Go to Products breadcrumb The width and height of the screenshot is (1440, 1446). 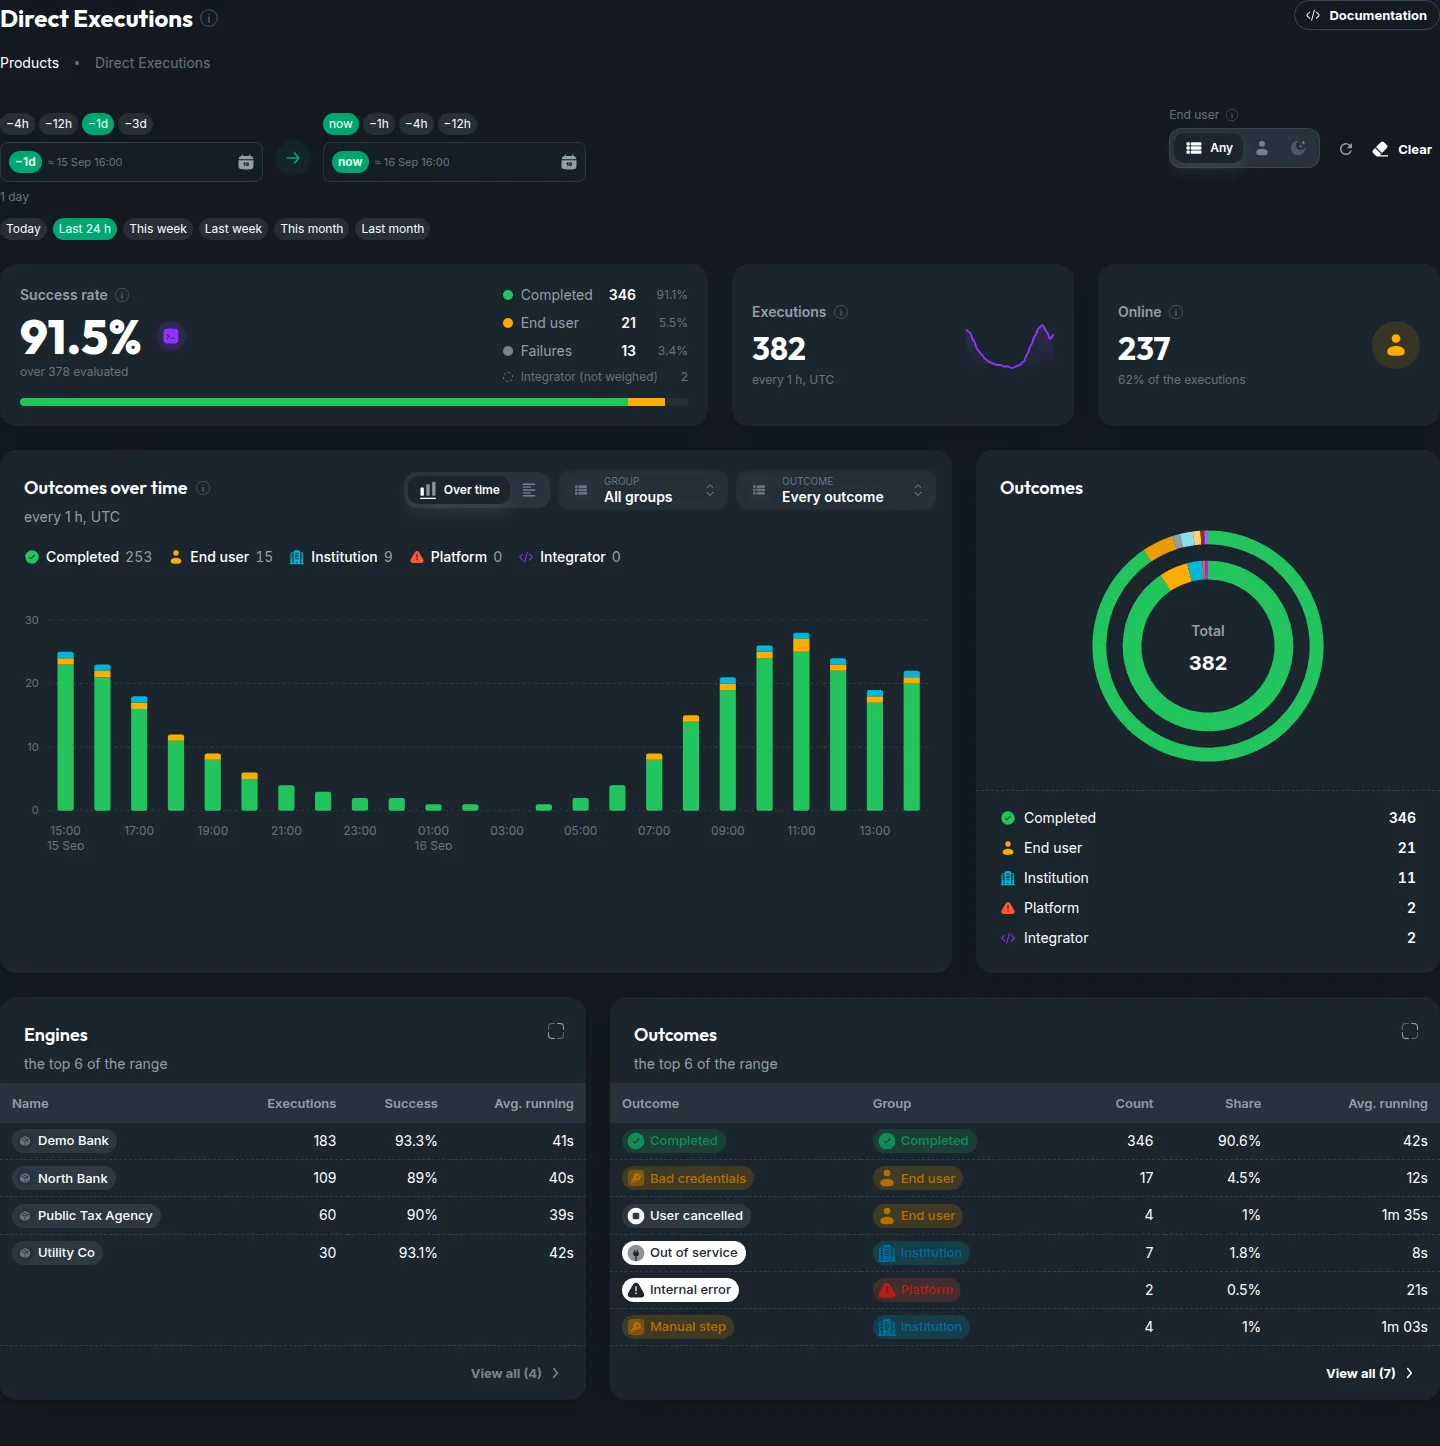(x=30, y=63)
